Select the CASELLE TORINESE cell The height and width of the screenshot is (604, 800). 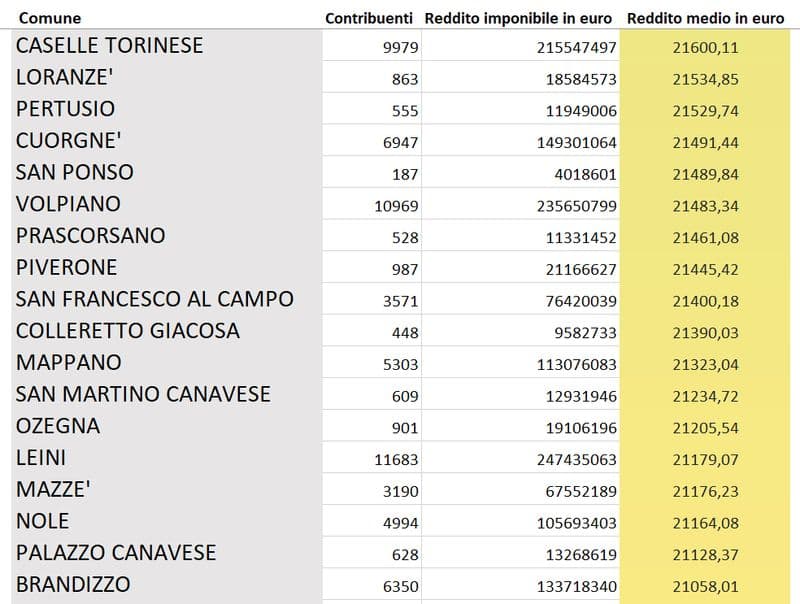click(110, 45)
